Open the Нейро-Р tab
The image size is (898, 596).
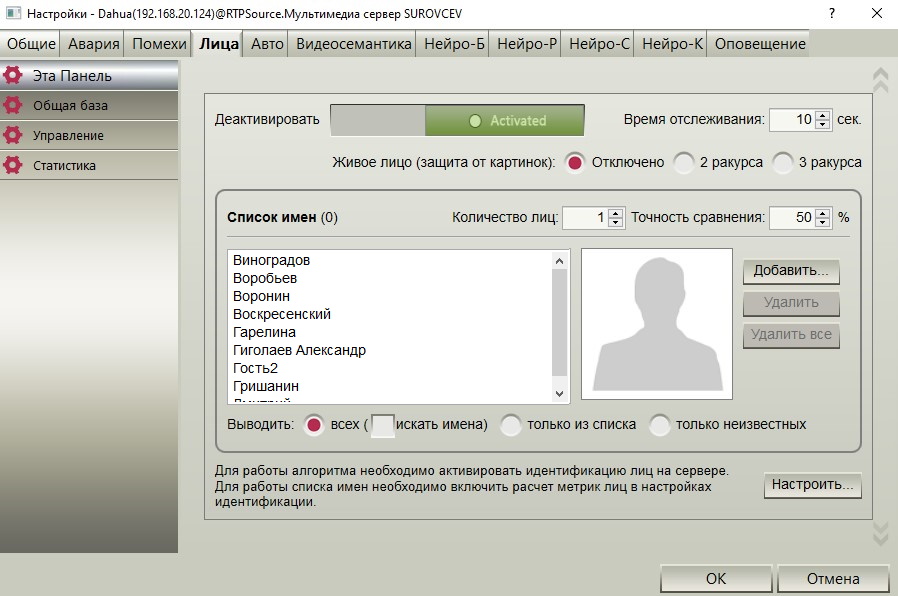(527, 44)
